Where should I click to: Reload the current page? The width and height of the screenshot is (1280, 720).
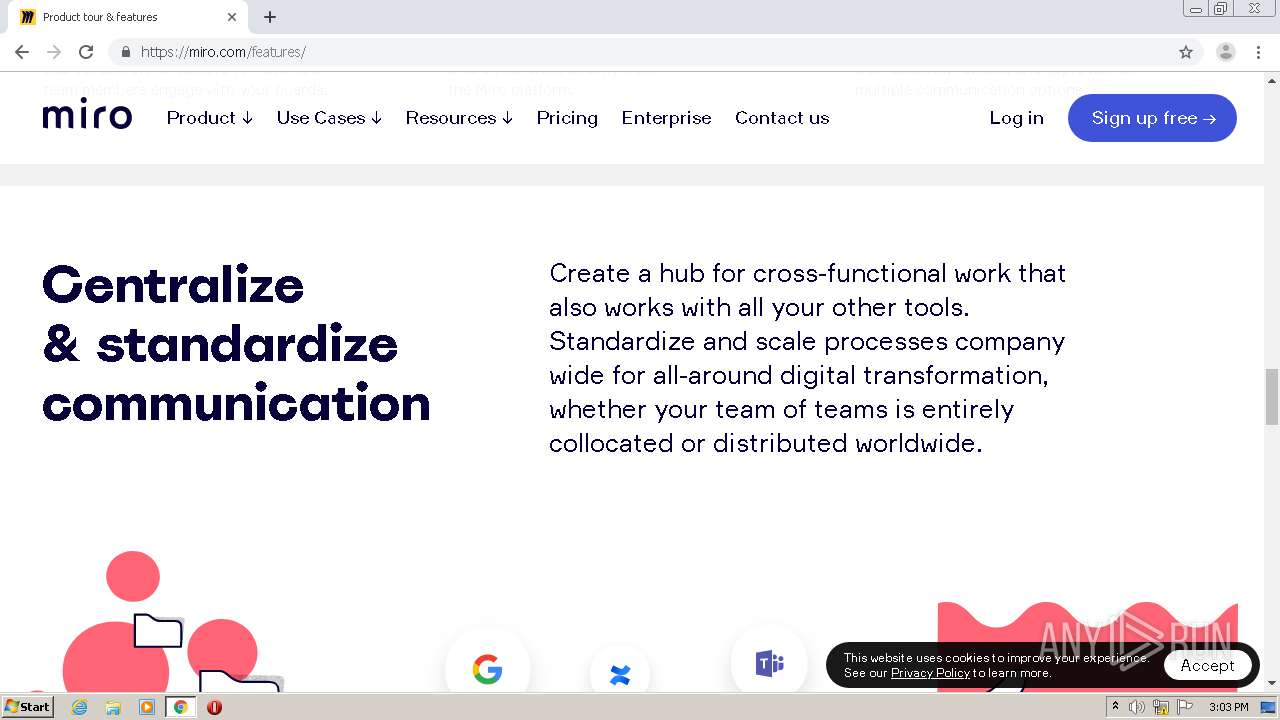[86, 52]
